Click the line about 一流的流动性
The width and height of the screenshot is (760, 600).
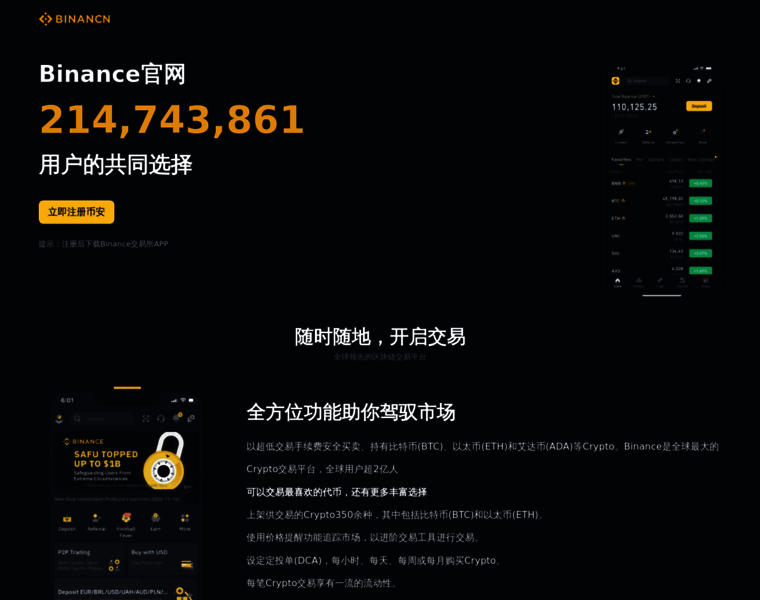click(x=321, y=583)
